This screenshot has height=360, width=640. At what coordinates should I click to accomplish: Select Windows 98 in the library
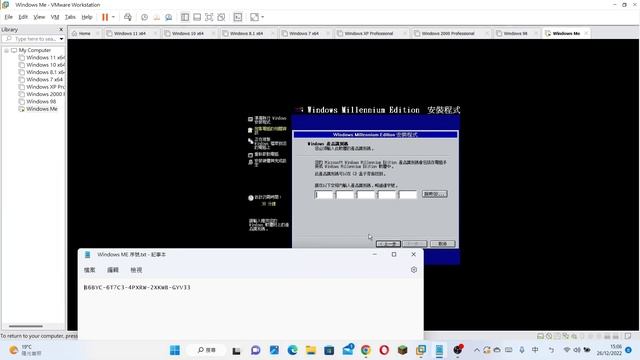pyautogui.click(x=37, y=102)
